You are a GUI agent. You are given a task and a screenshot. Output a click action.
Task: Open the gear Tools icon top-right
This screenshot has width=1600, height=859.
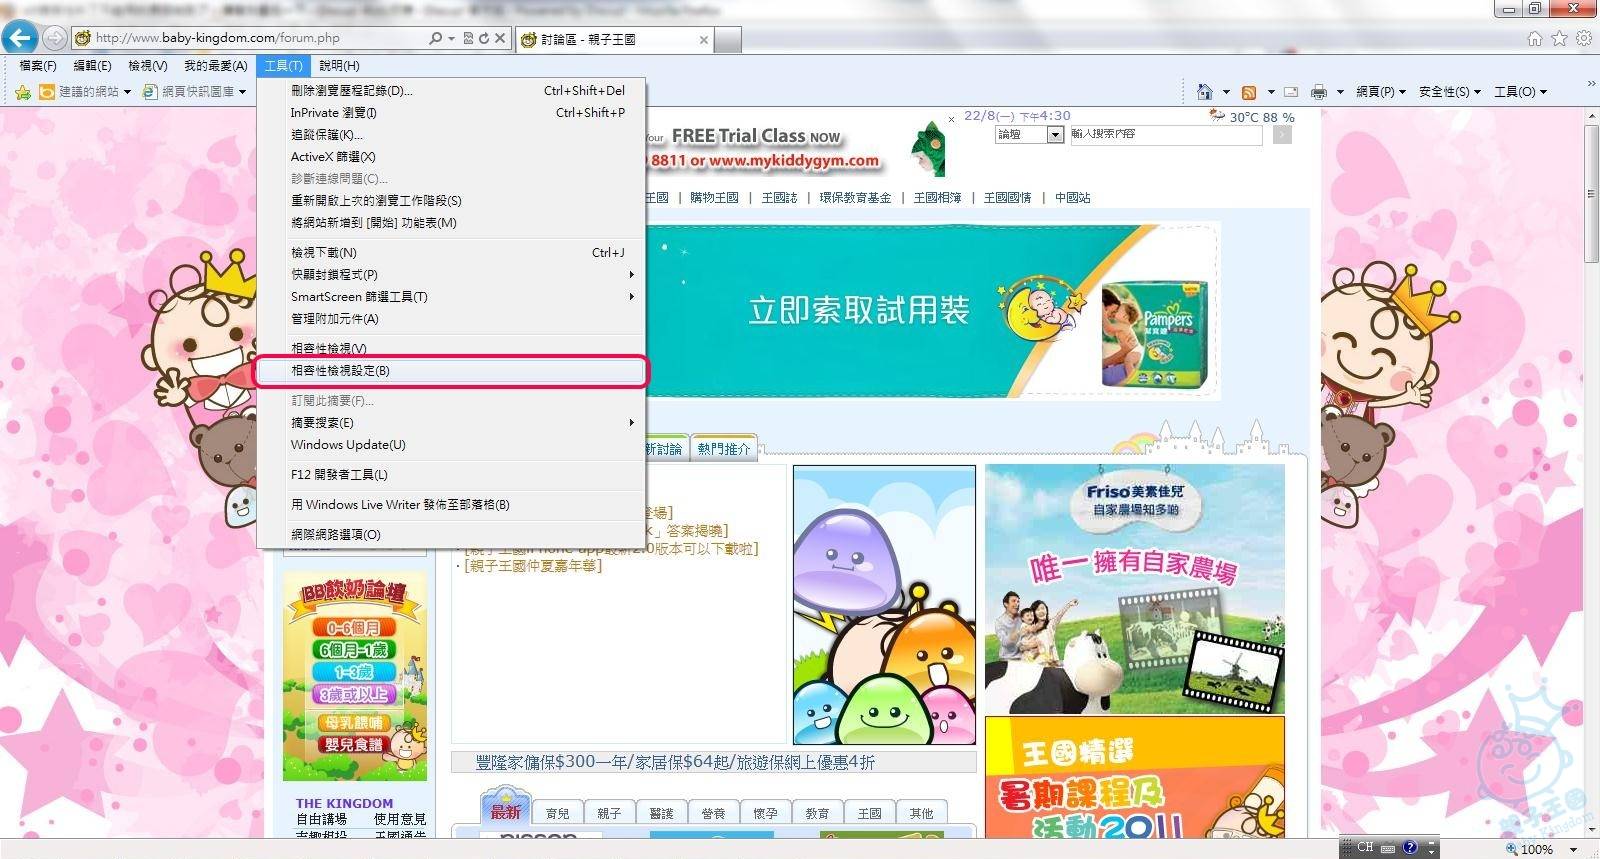click(x=1583, y=38)
